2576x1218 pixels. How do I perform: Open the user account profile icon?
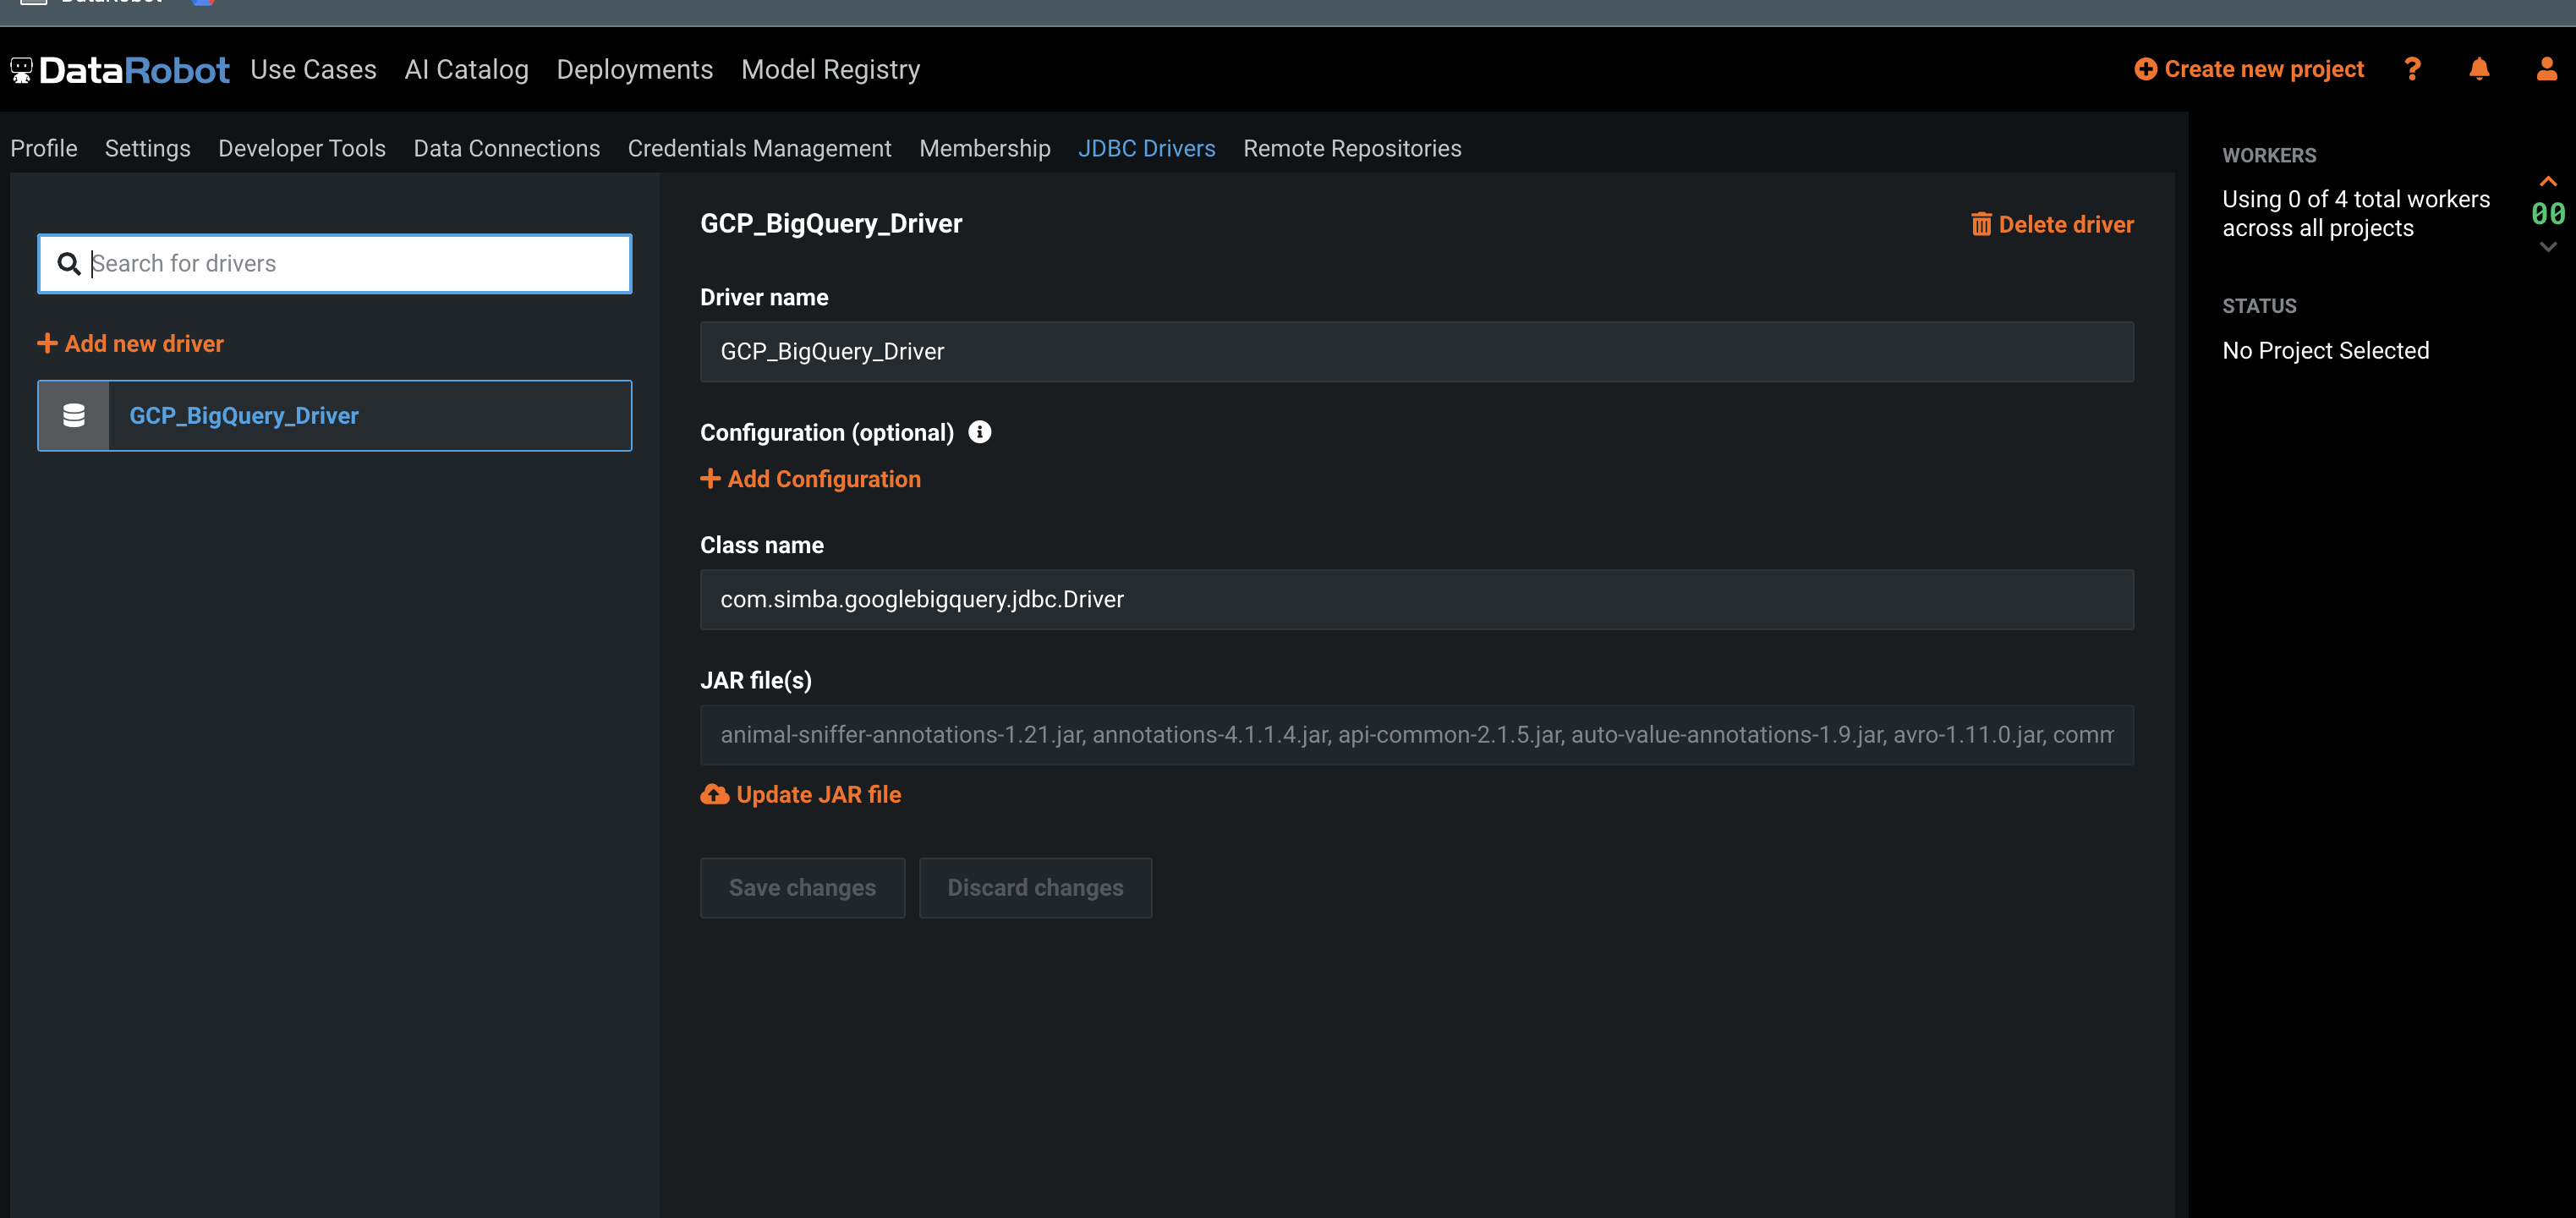pyautogui.click(x=2546, y=69)
